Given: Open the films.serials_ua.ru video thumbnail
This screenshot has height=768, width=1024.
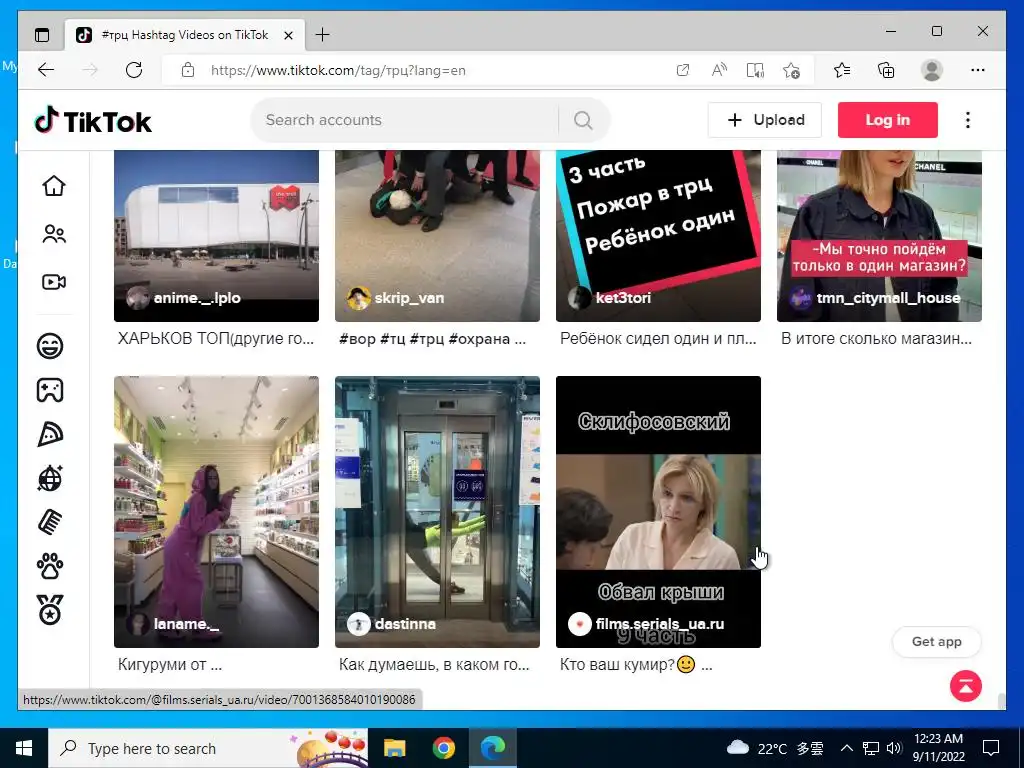Looking at the screenshot, I should (x=658, y=512).
